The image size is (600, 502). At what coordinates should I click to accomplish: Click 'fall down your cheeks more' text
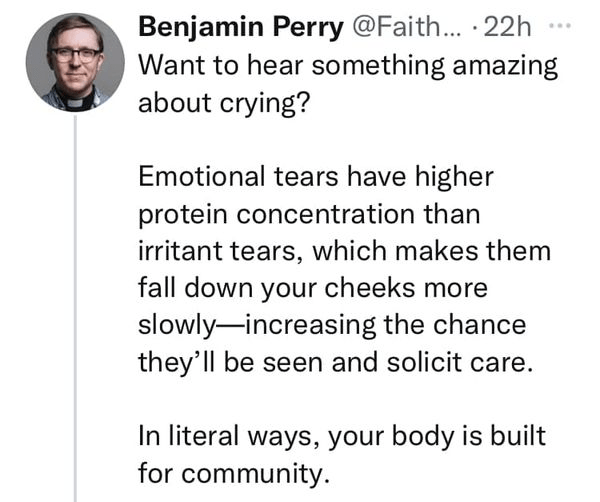tap(311, 289)
